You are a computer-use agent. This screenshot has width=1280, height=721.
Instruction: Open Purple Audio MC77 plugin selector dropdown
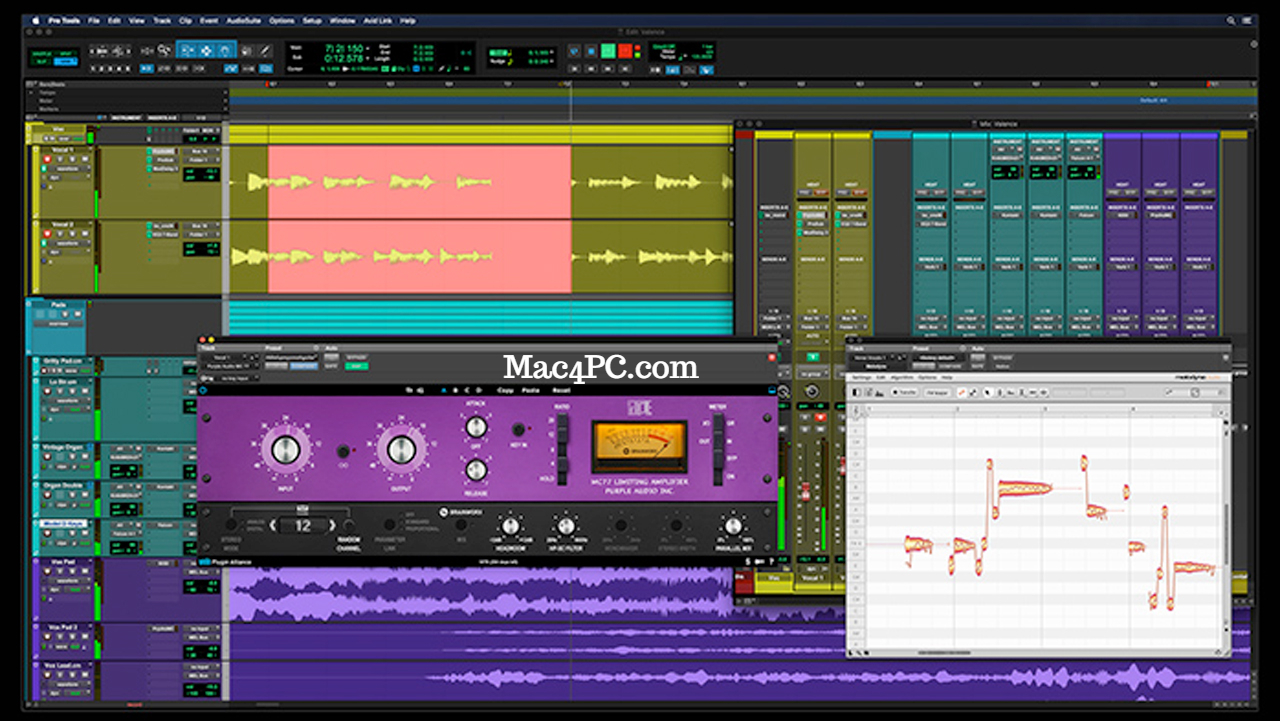(x=228, y=366)
